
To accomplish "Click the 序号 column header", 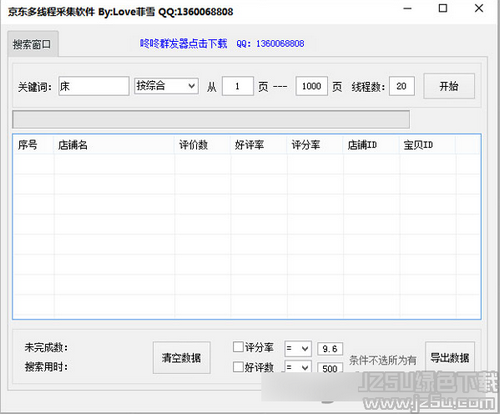I will tap(33, 145).
